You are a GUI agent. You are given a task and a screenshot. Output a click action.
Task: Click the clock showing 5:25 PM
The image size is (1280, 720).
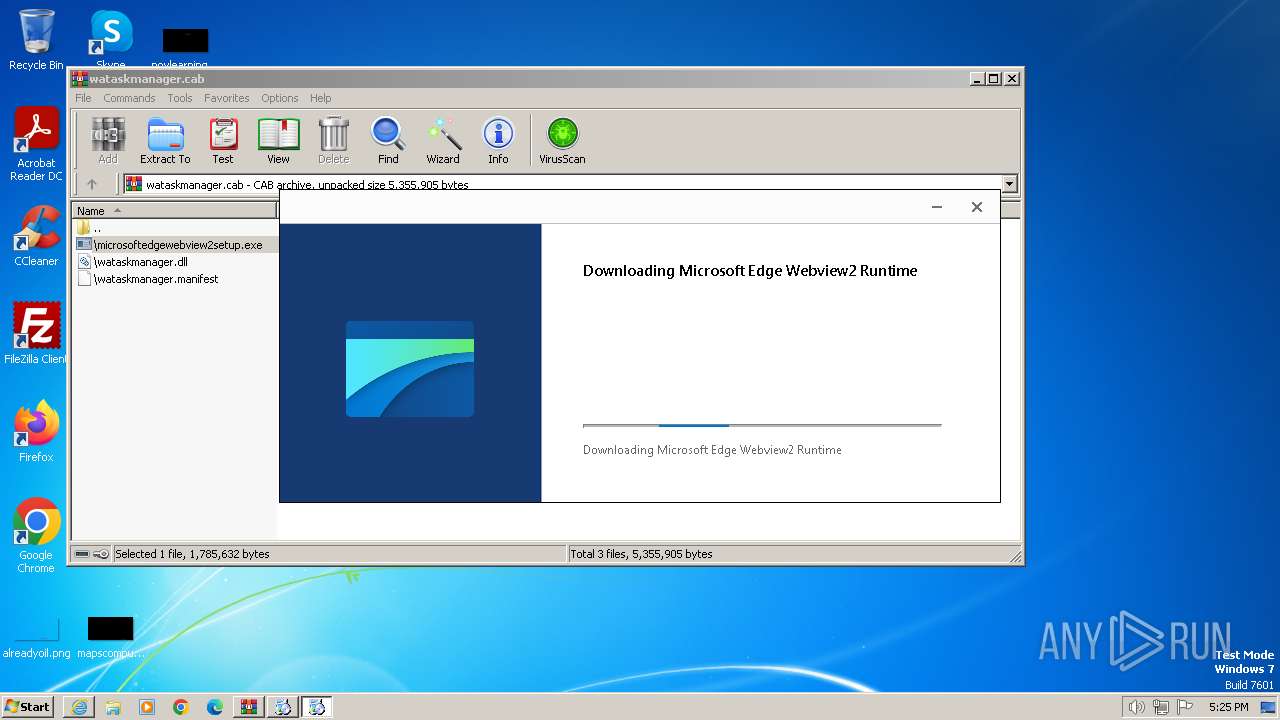tap(1228, 707)
